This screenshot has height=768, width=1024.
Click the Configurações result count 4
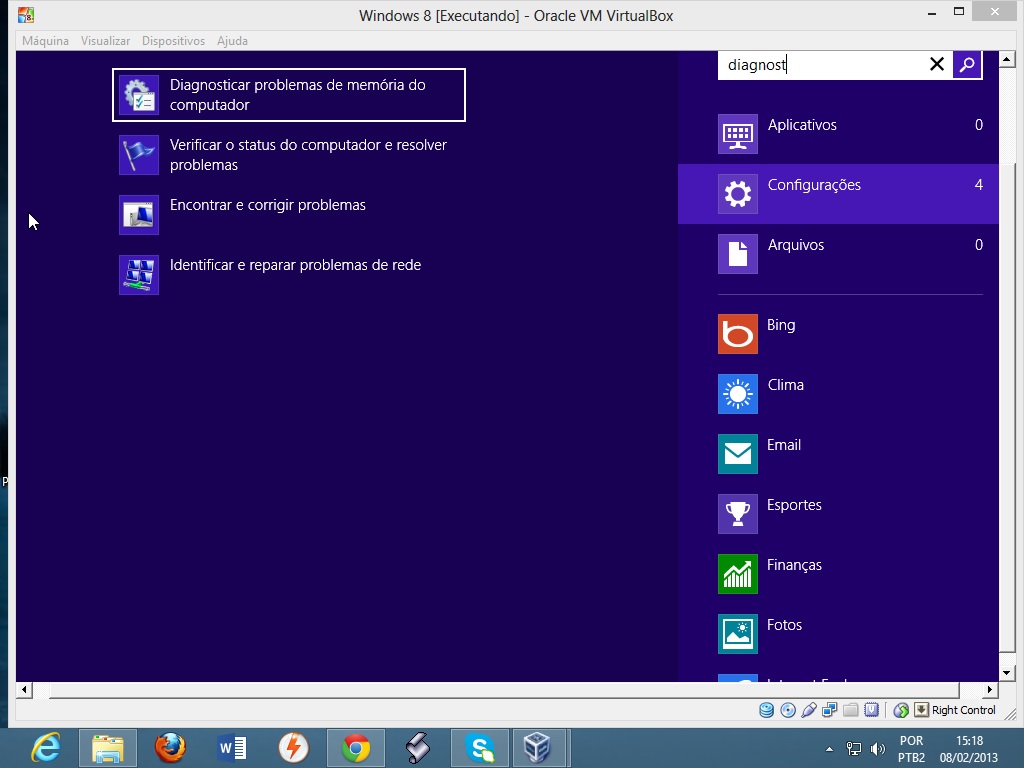coord(978,185)
